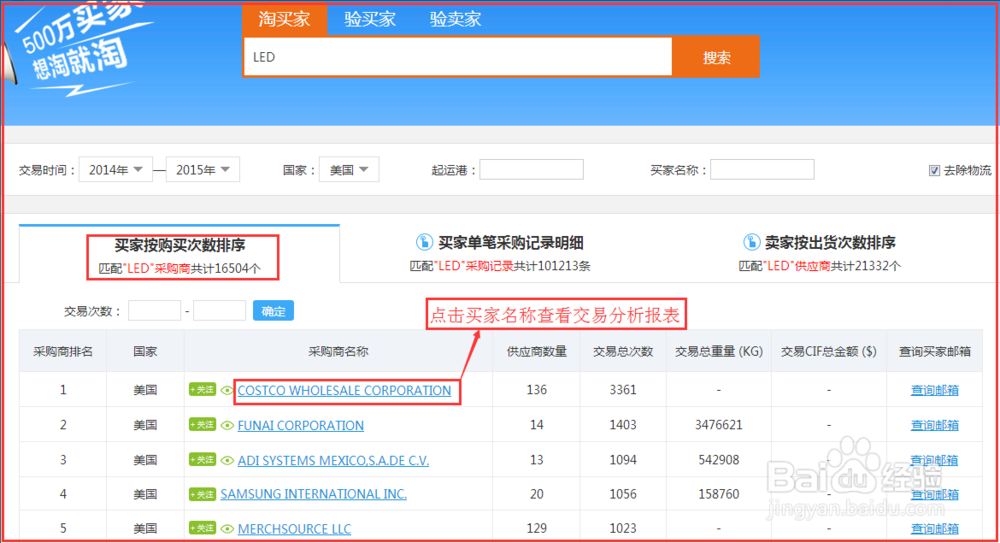Open the FUNAI CORPORATION link

coord(300,426)
